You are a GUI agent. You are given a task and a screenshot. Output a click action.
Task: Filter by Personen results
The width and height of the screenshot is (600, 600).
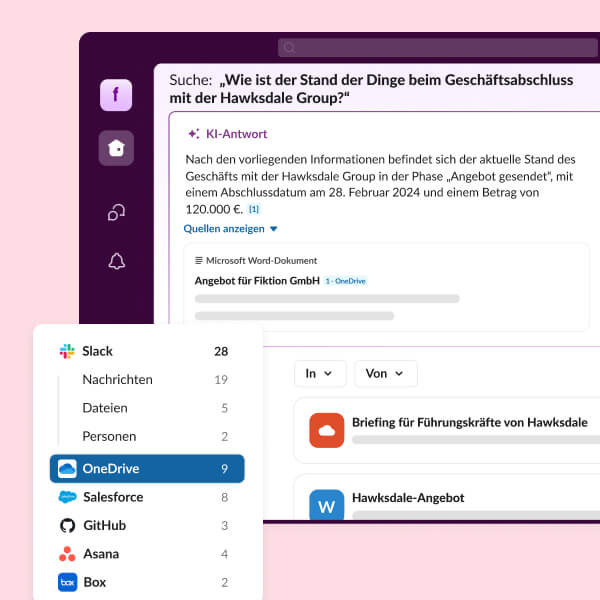pyautogui.click(x=147, y=436)
